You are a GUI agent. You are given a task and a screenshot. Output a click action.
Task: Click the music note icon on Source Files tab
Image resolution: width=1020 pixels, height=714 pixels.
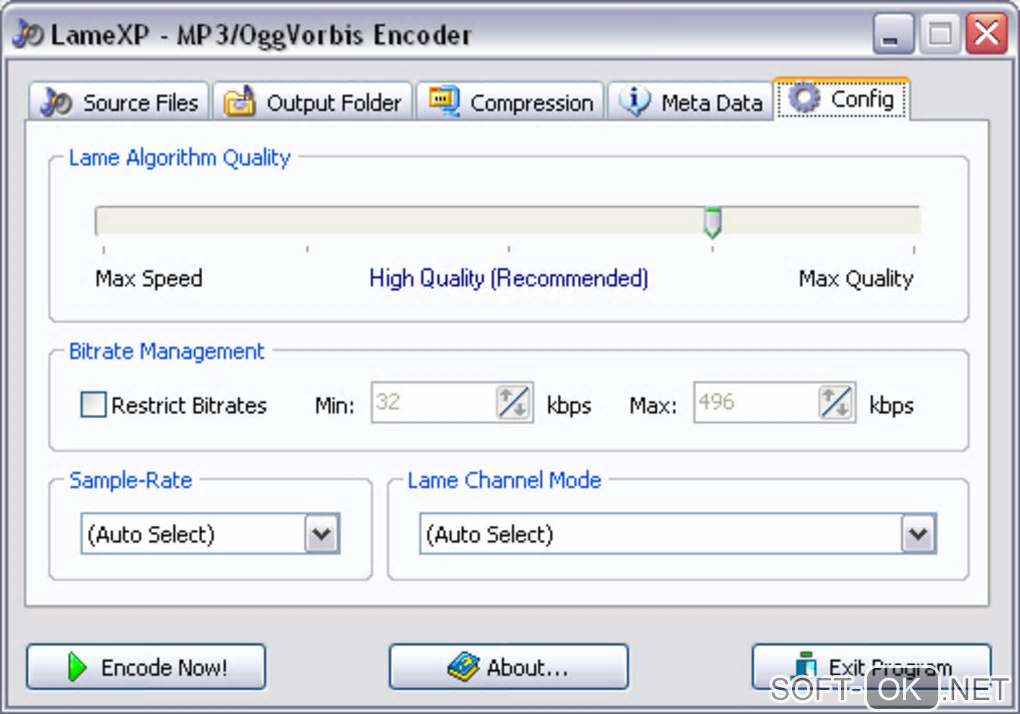tap(56, 102)
